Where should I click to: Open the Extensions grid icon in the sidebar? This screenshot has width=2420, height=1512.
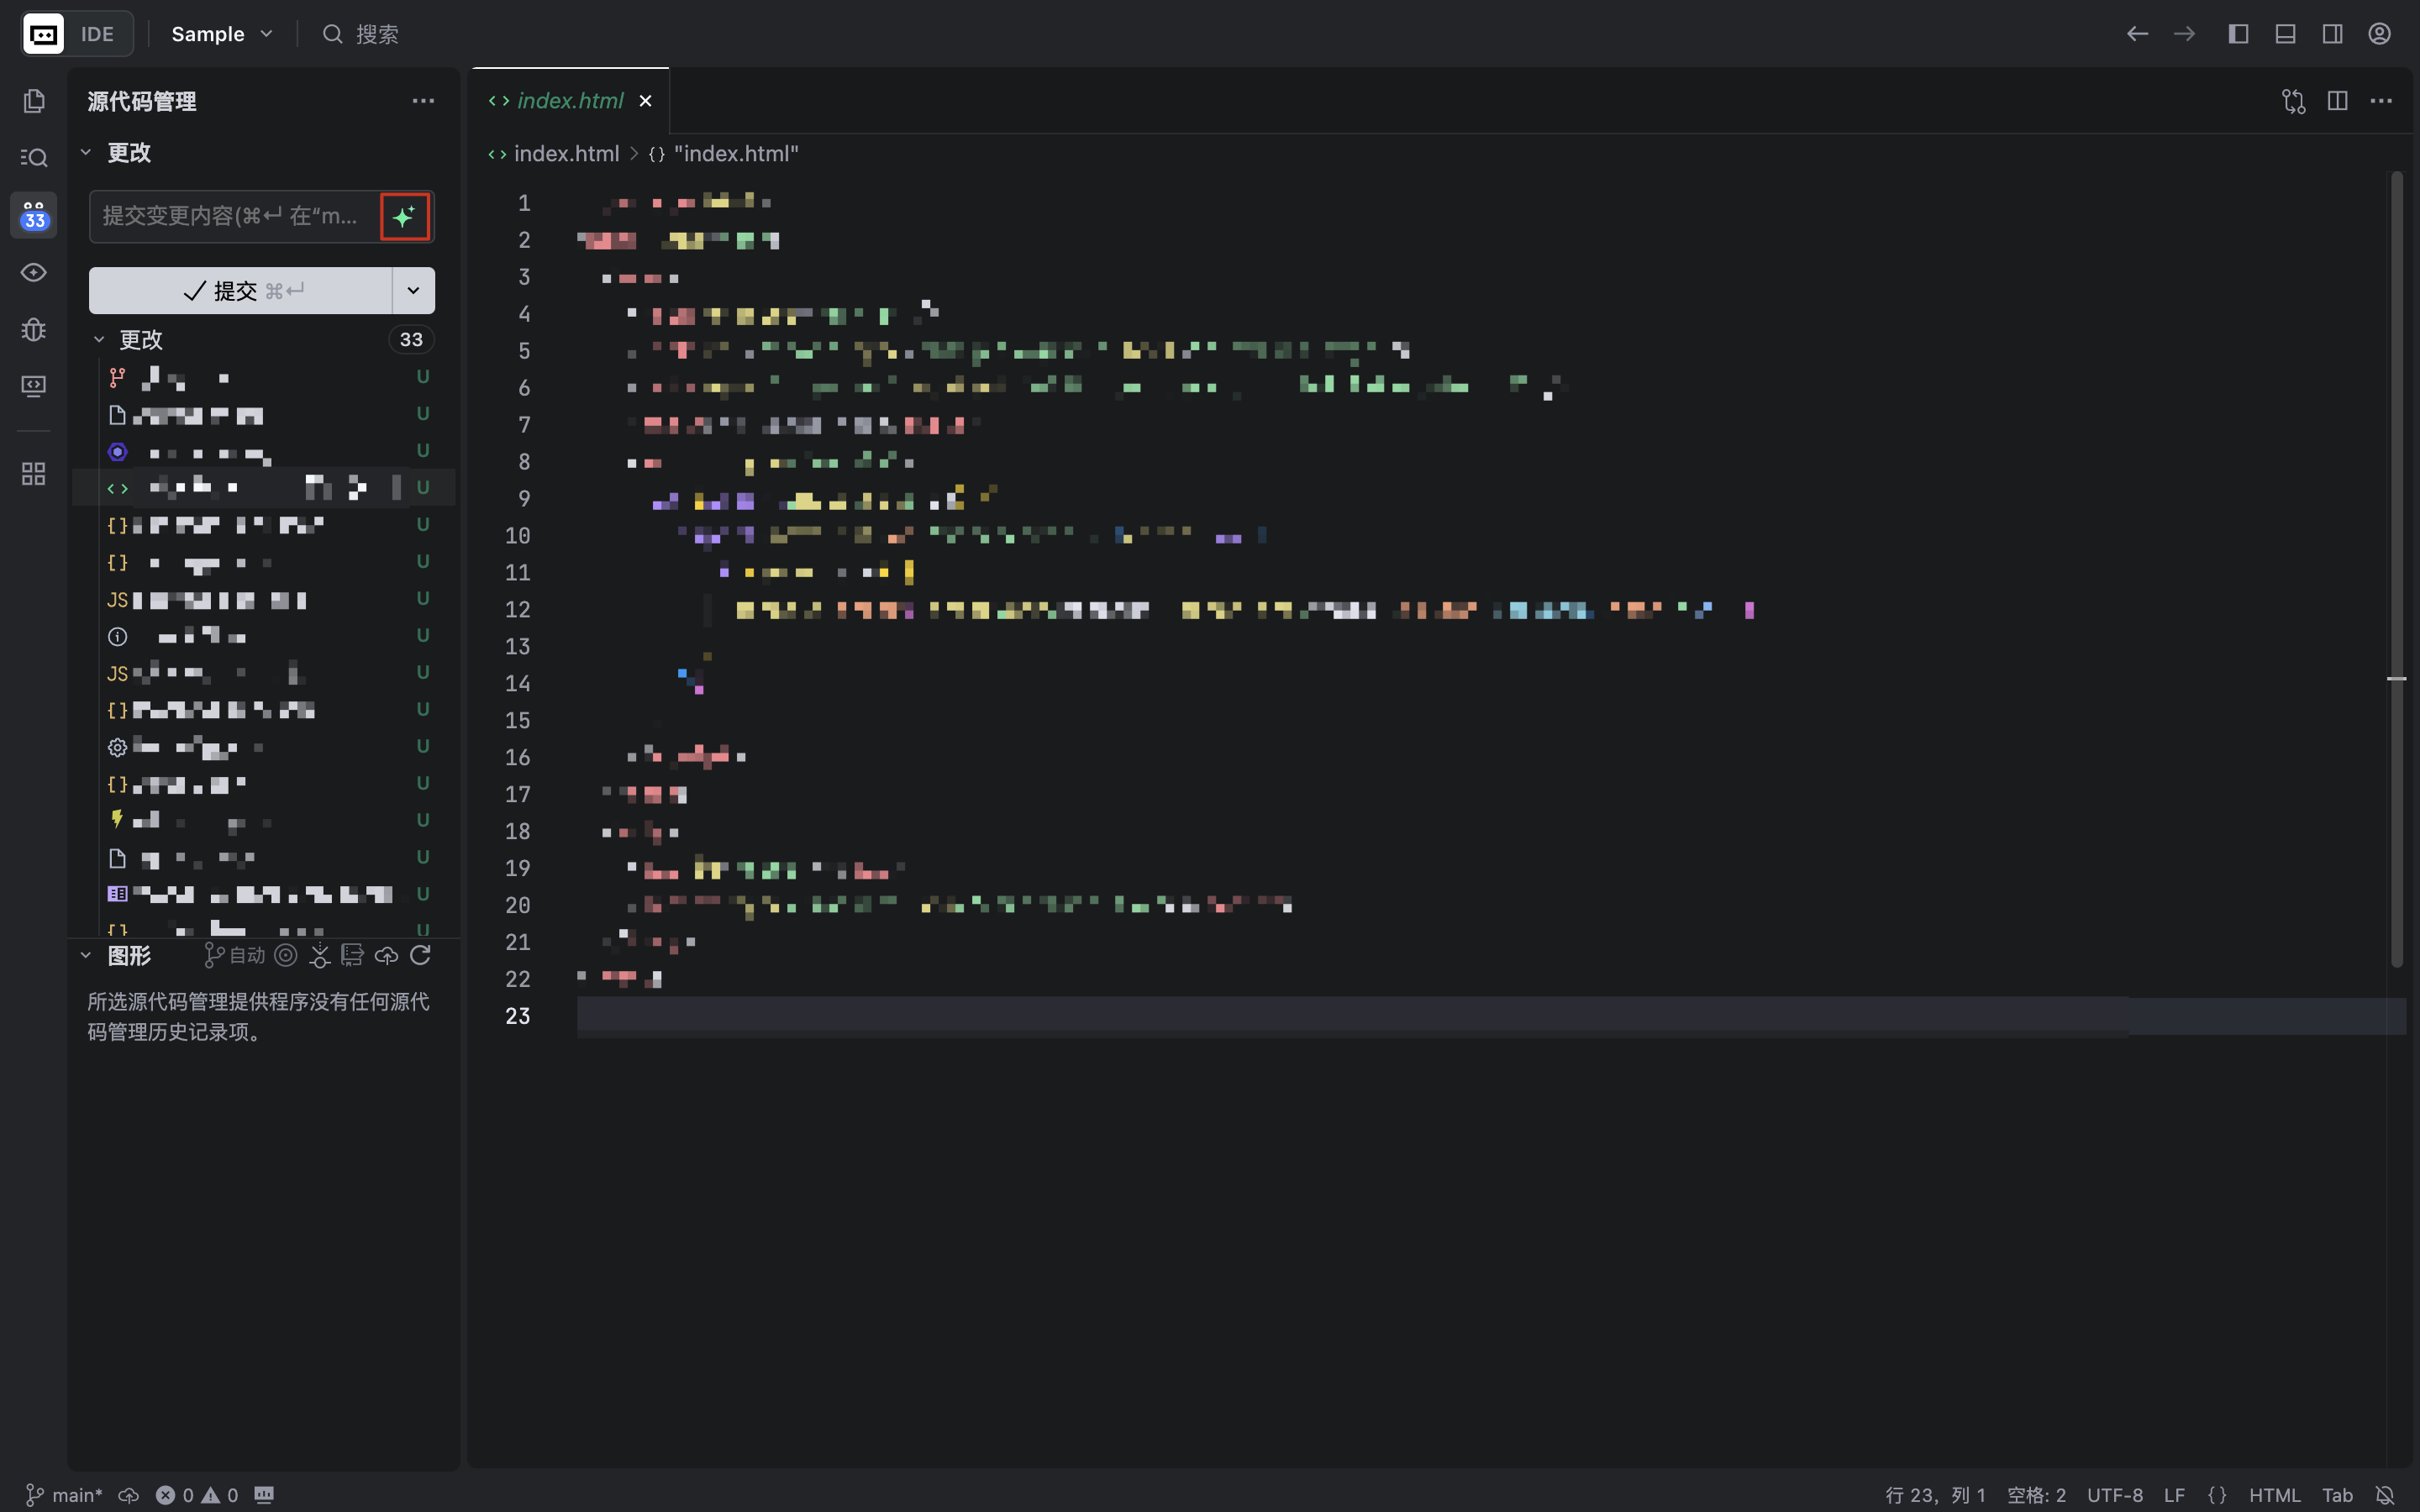[x=34, y=473]
